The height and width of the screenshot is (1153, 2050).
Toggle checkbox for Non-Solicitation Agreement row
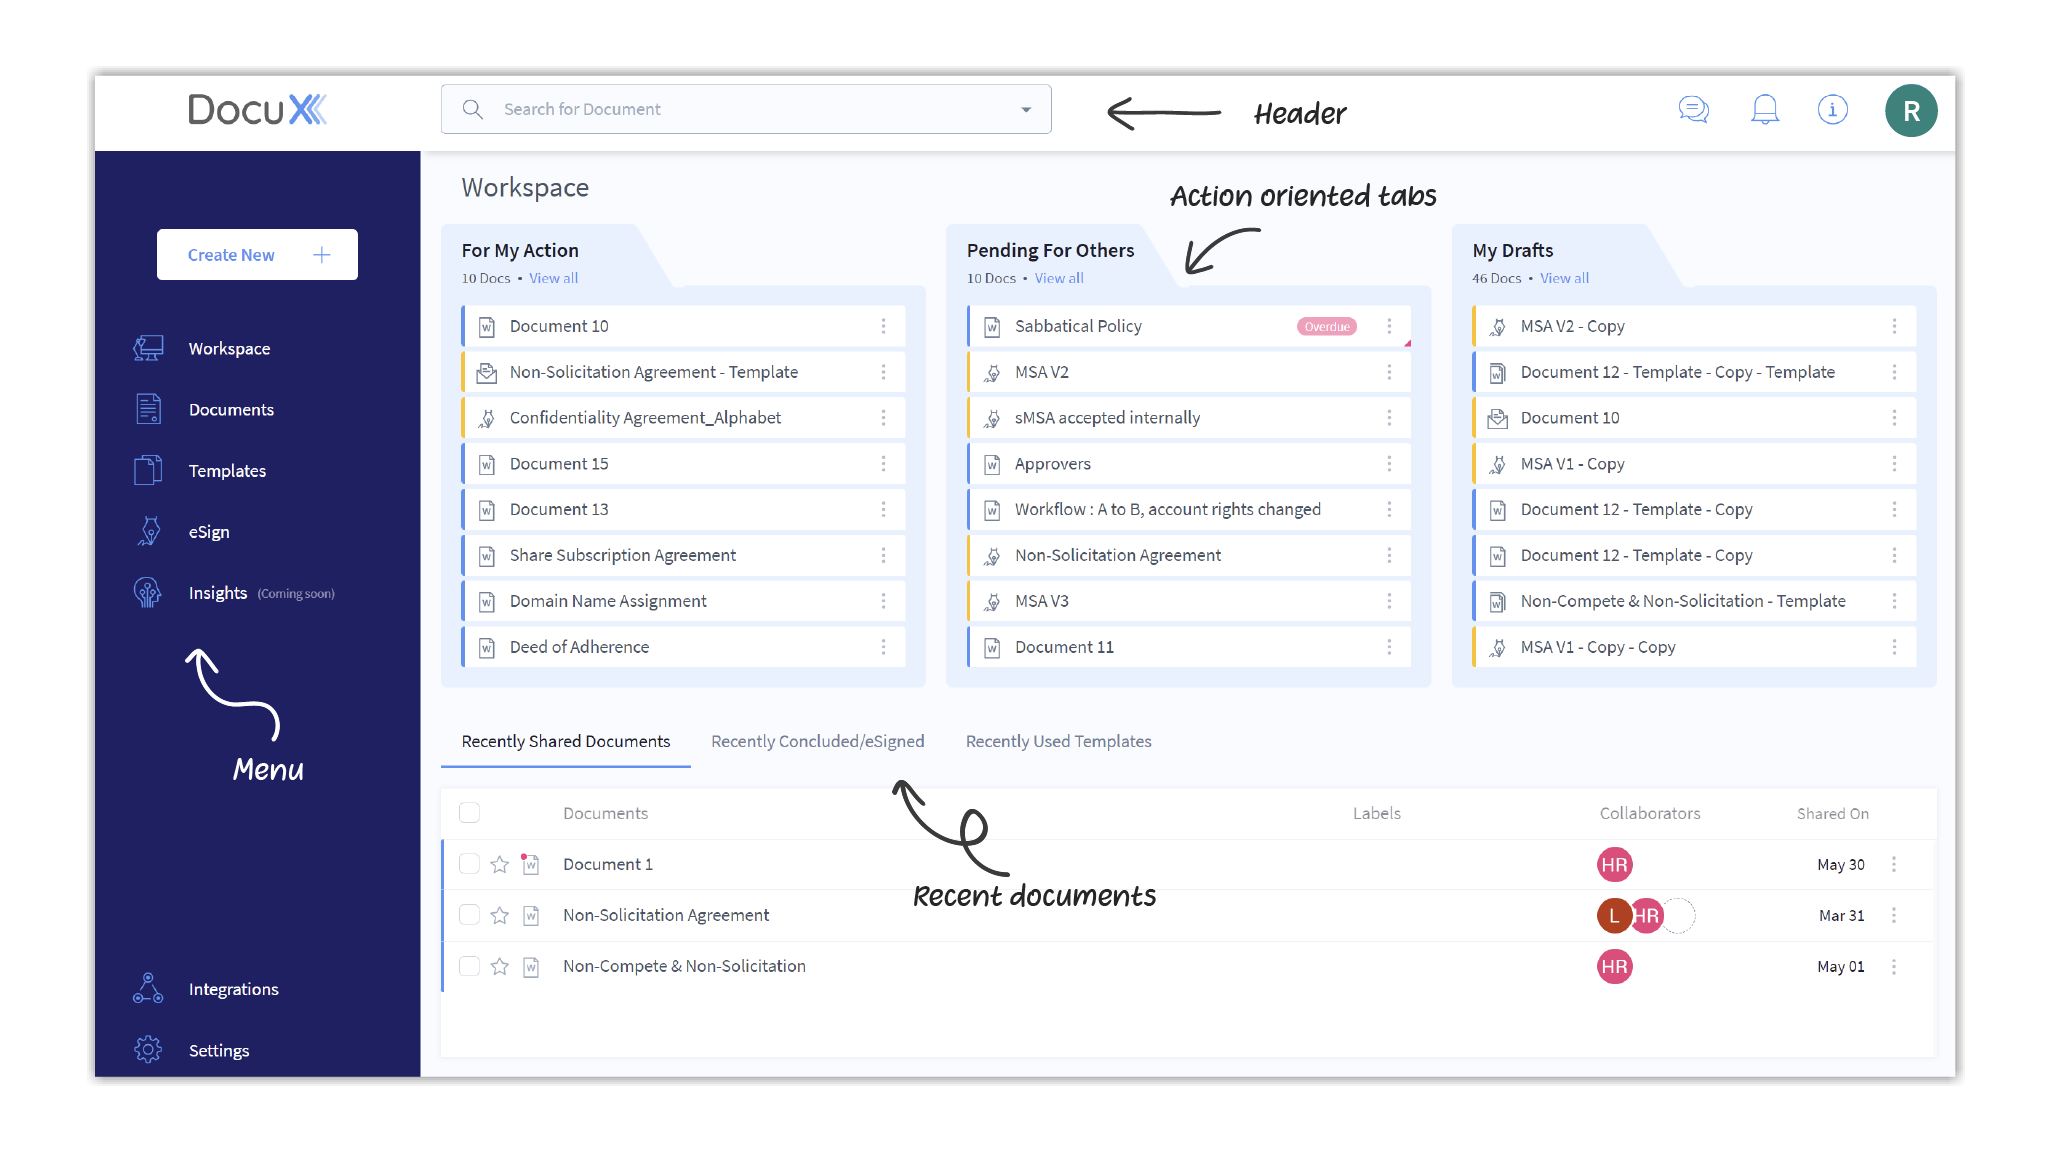[x=472, y=915]
